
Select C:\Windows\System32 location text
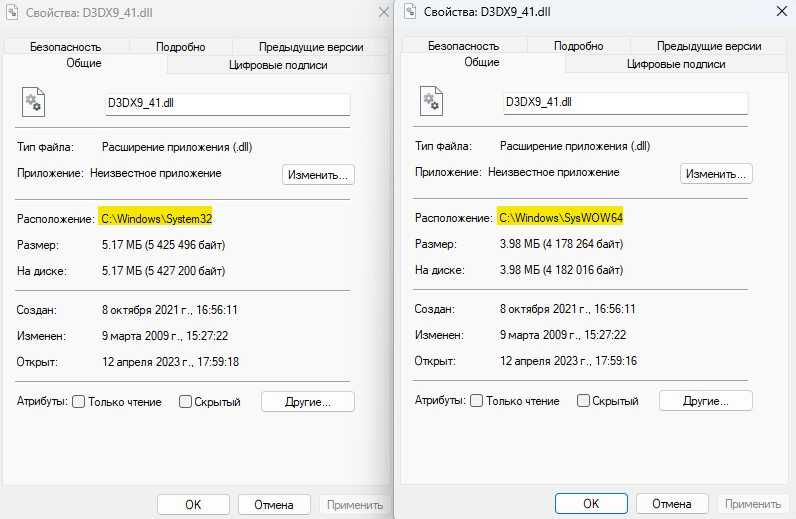pyautogui.click(x=156, y=219)
